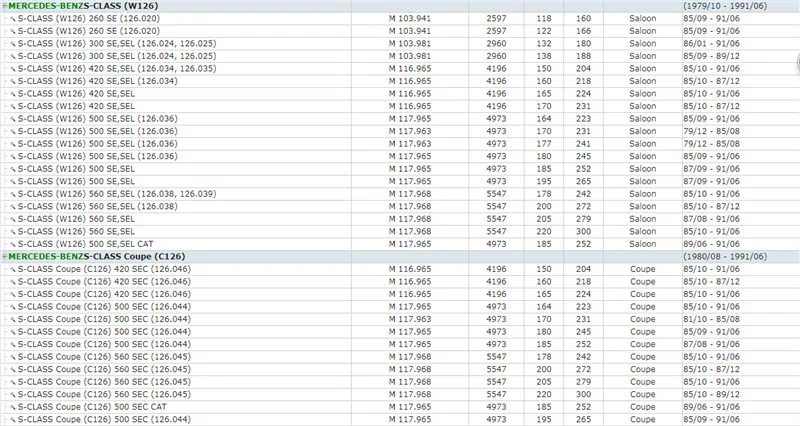Click the 265 hp cell in the Coupe 500 SEC row
The image size is (800, 426).
(583, 419)
